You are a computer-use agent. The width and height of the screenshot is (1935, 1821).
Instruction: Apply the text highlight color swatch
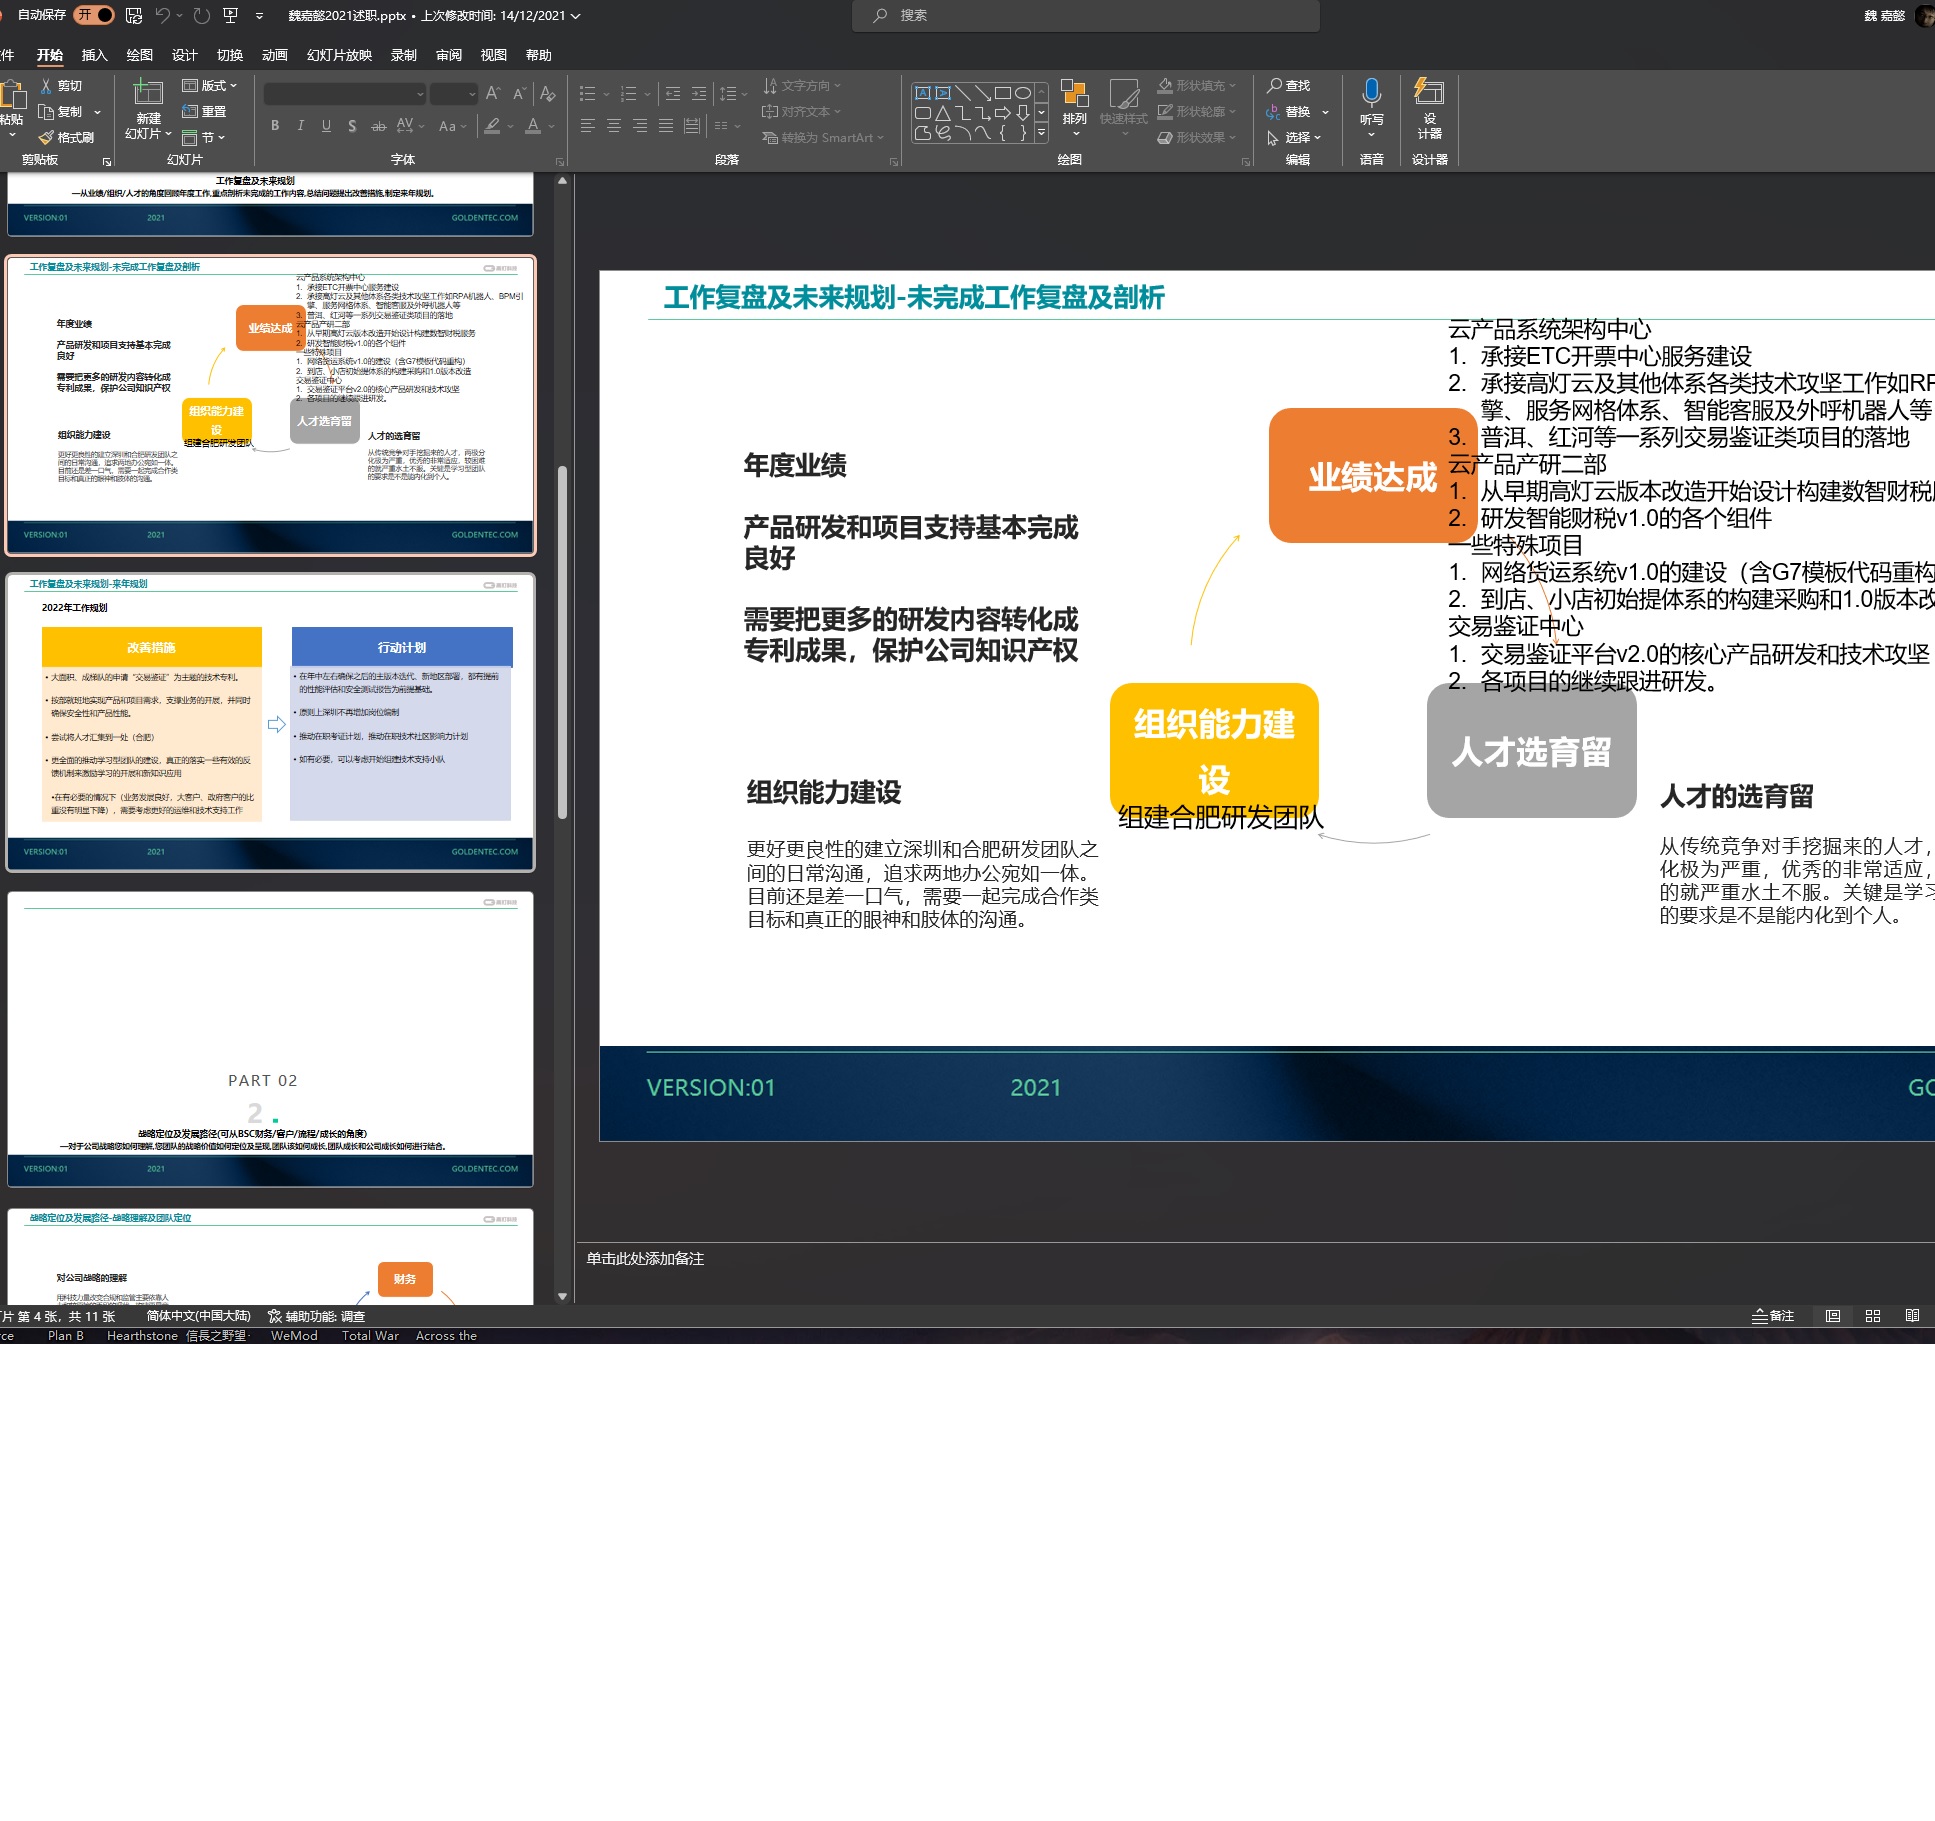[x=492, y=126]
